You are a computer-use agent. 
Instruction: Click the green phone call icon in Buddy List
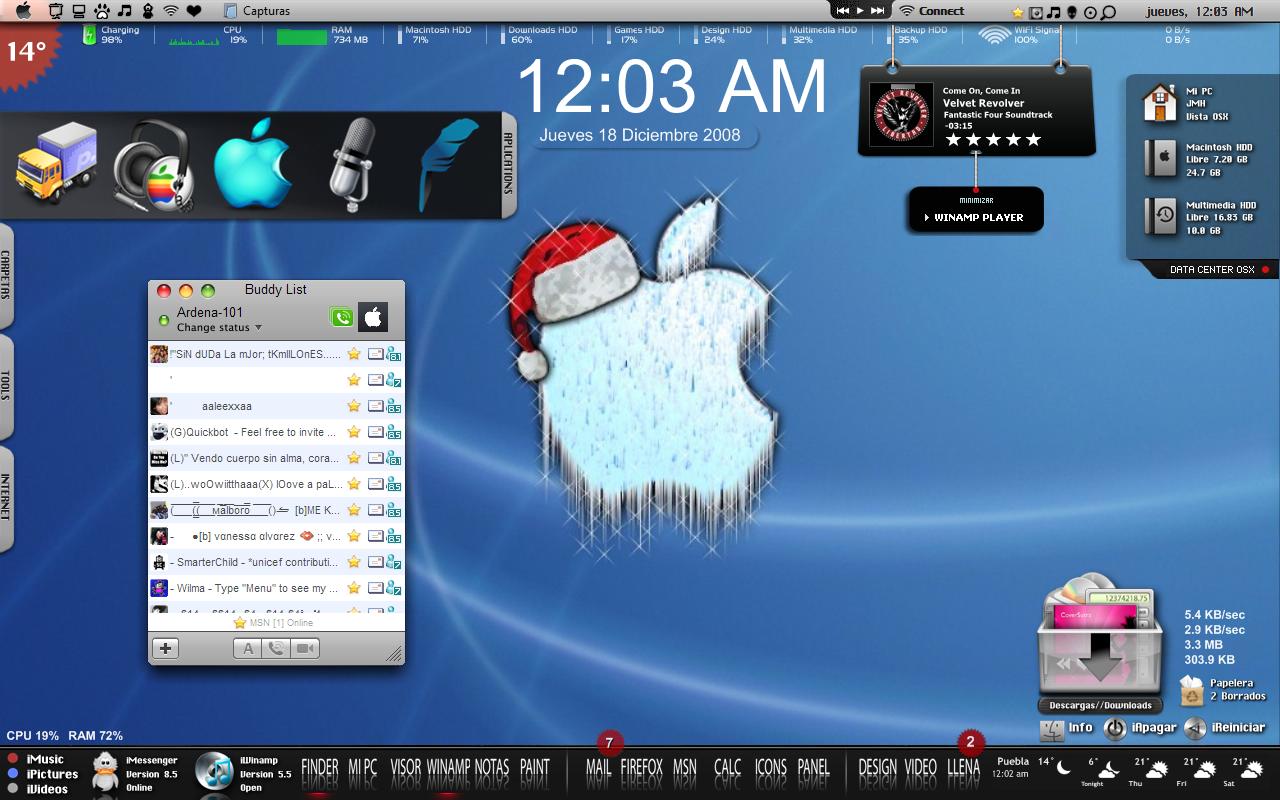point(342,318)
